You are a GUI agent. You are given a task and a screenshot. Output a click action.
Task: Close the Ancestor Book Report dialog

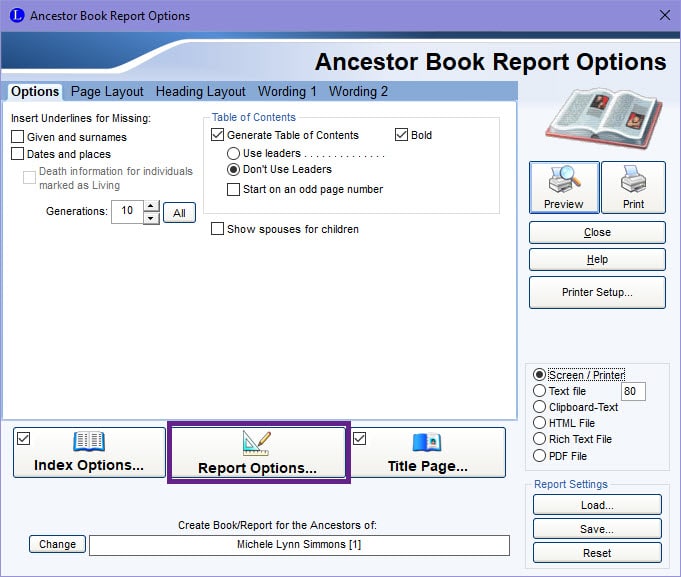pos(664,15)
